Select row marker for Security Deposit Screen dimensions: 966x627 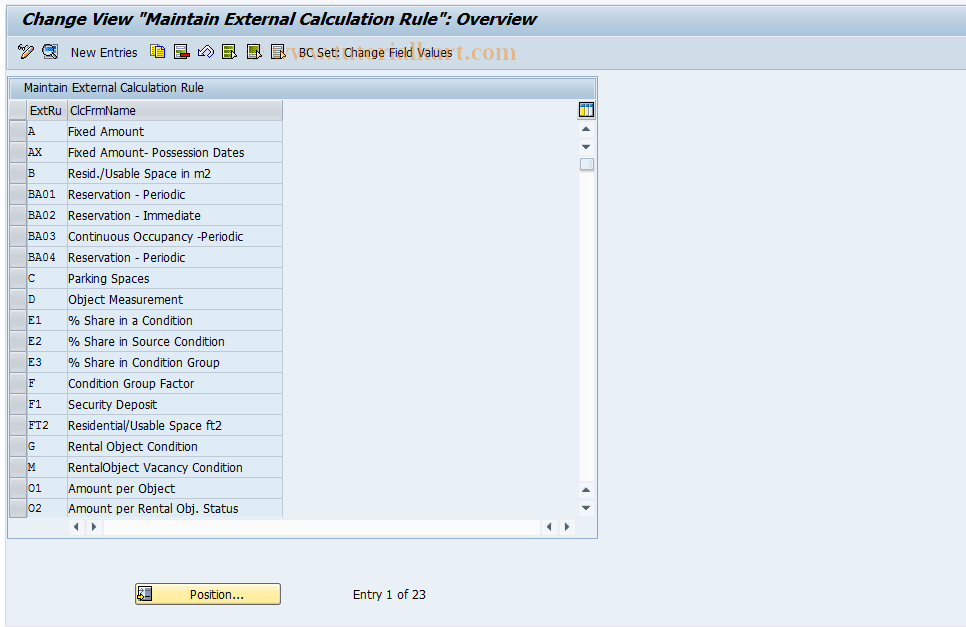point(18,404)
